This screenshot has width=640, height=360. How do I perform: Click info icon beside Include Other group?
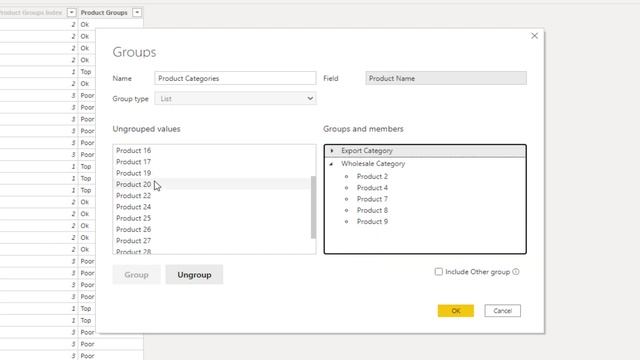coord(516,271)
